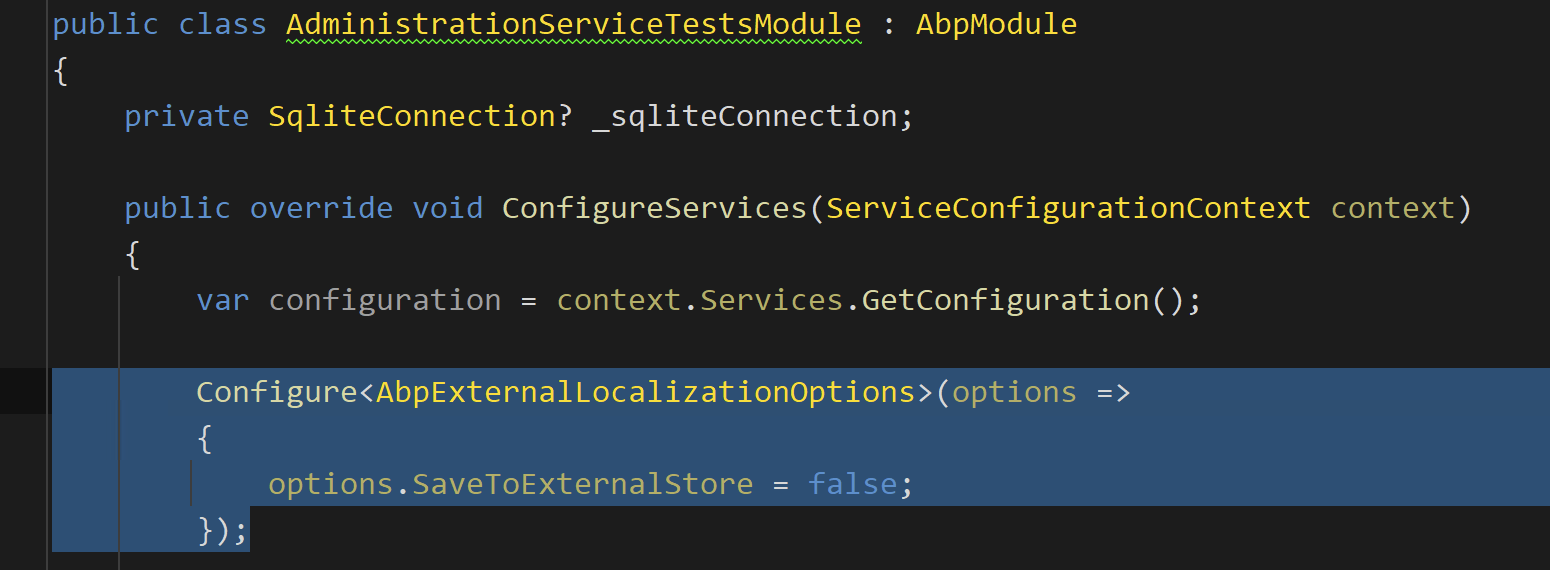Click the AdministrationServiceTestsModule class name
1550x570 pixels.
pos(573,24)
